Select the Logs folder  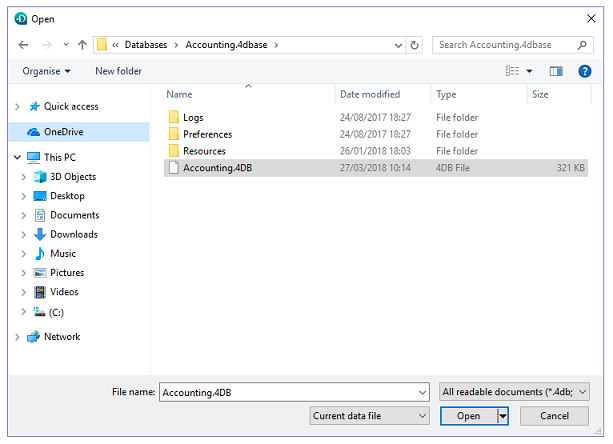(x=193, y=117)
